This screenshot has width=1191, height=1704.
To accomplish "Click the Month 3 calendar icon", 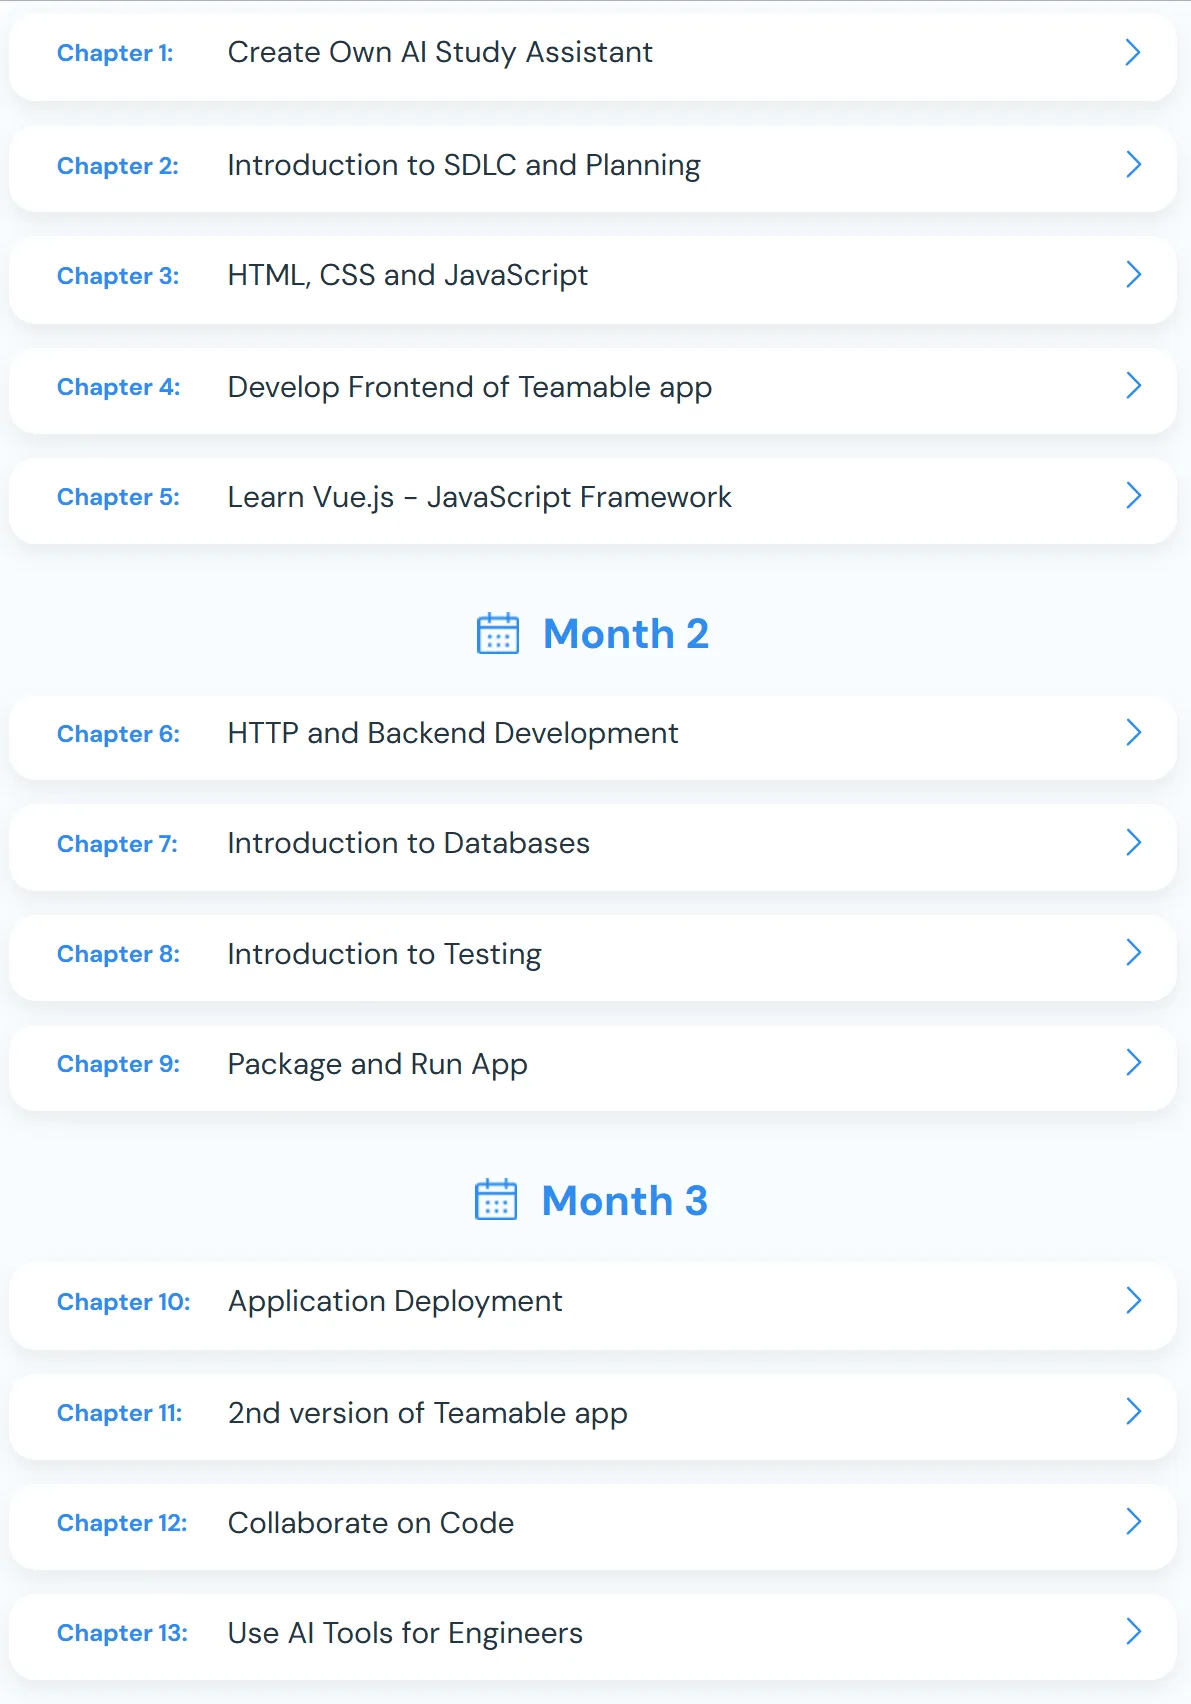I will pos(496,1199).
